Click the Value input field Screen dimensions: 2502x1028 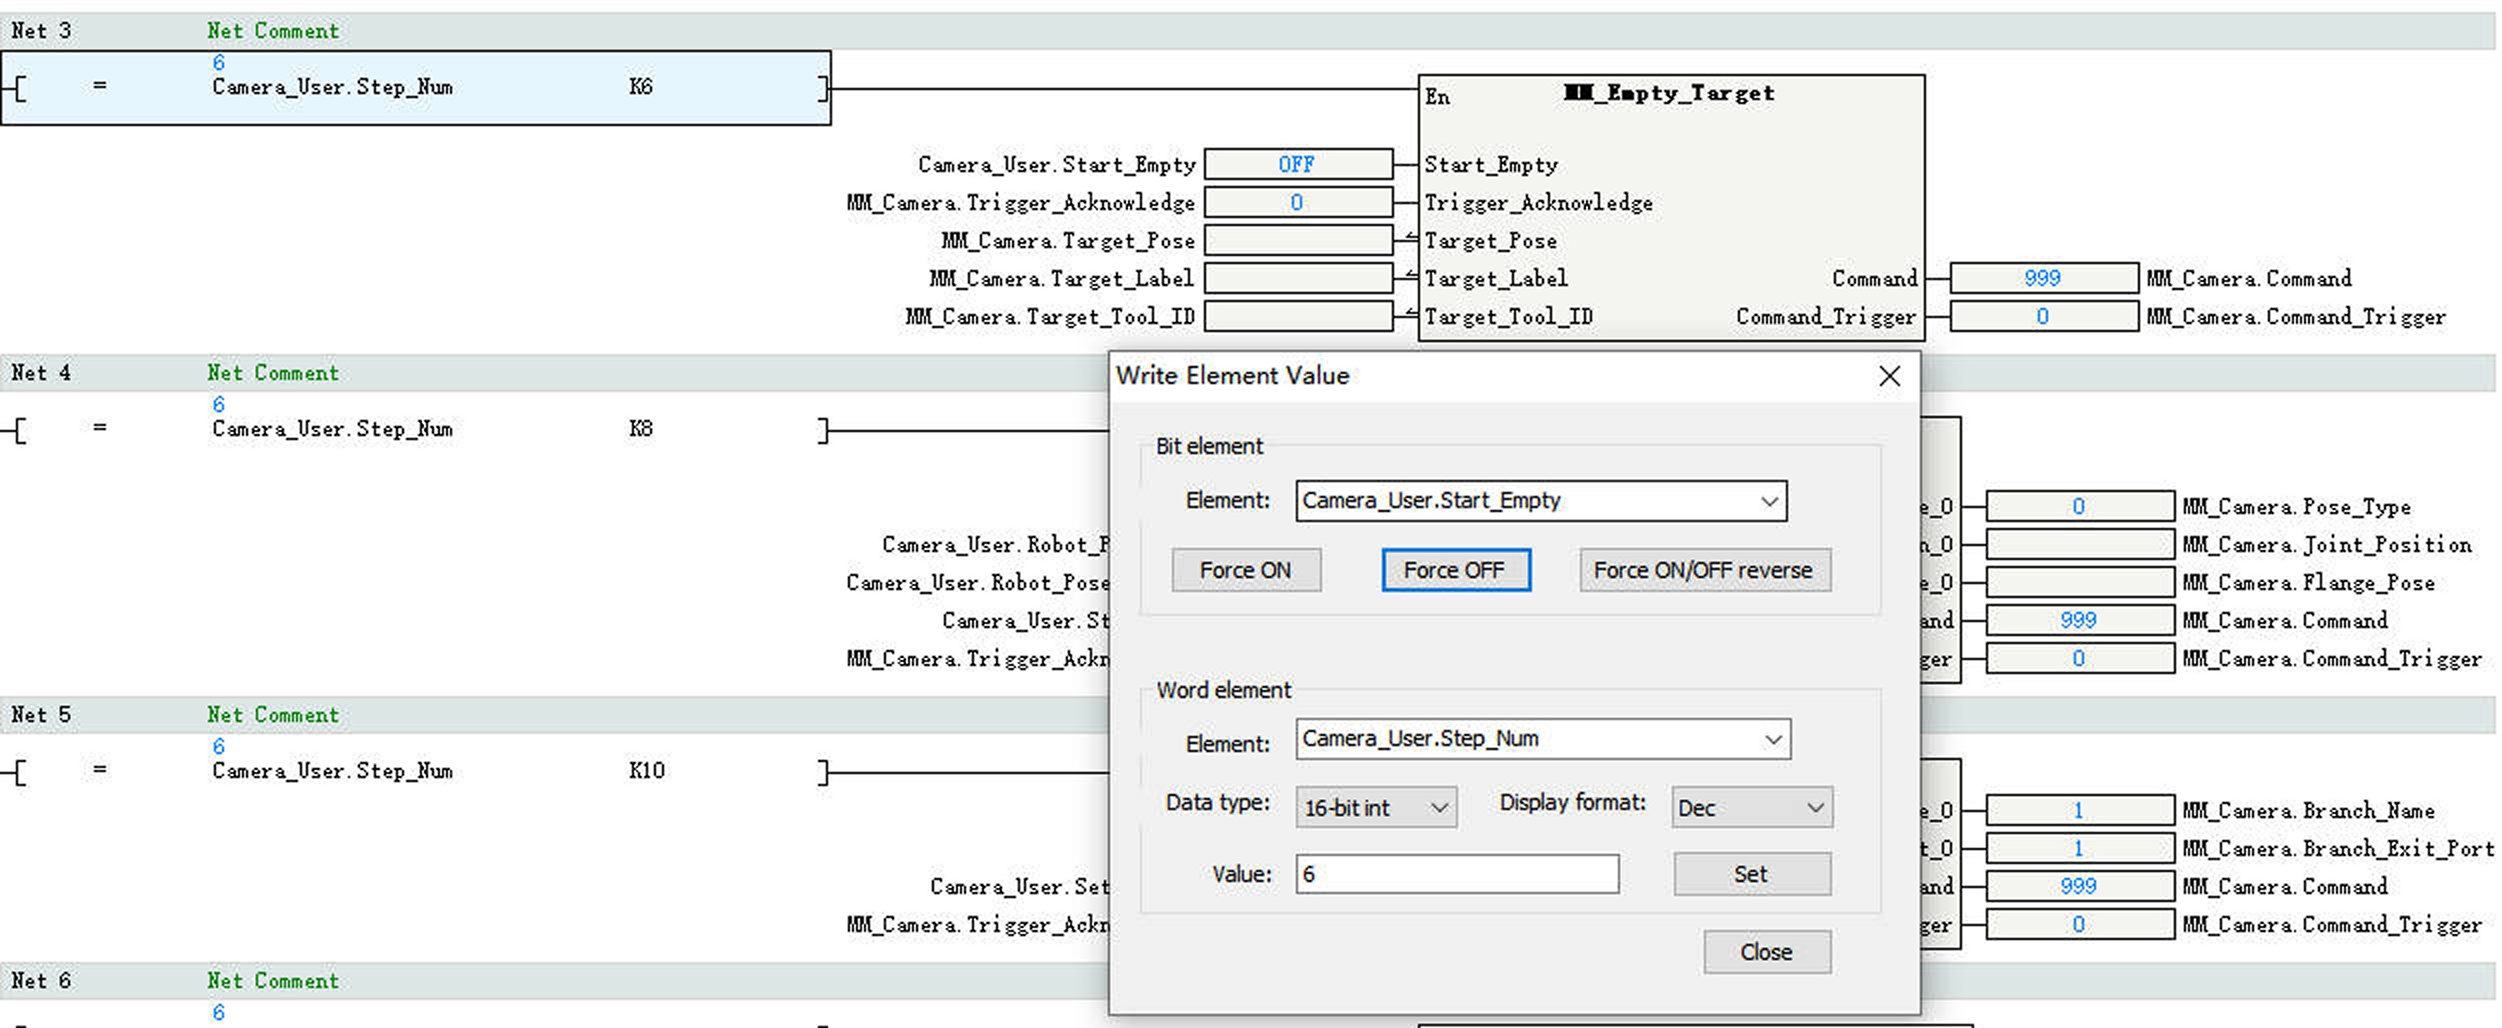[x=1456, y=874]
